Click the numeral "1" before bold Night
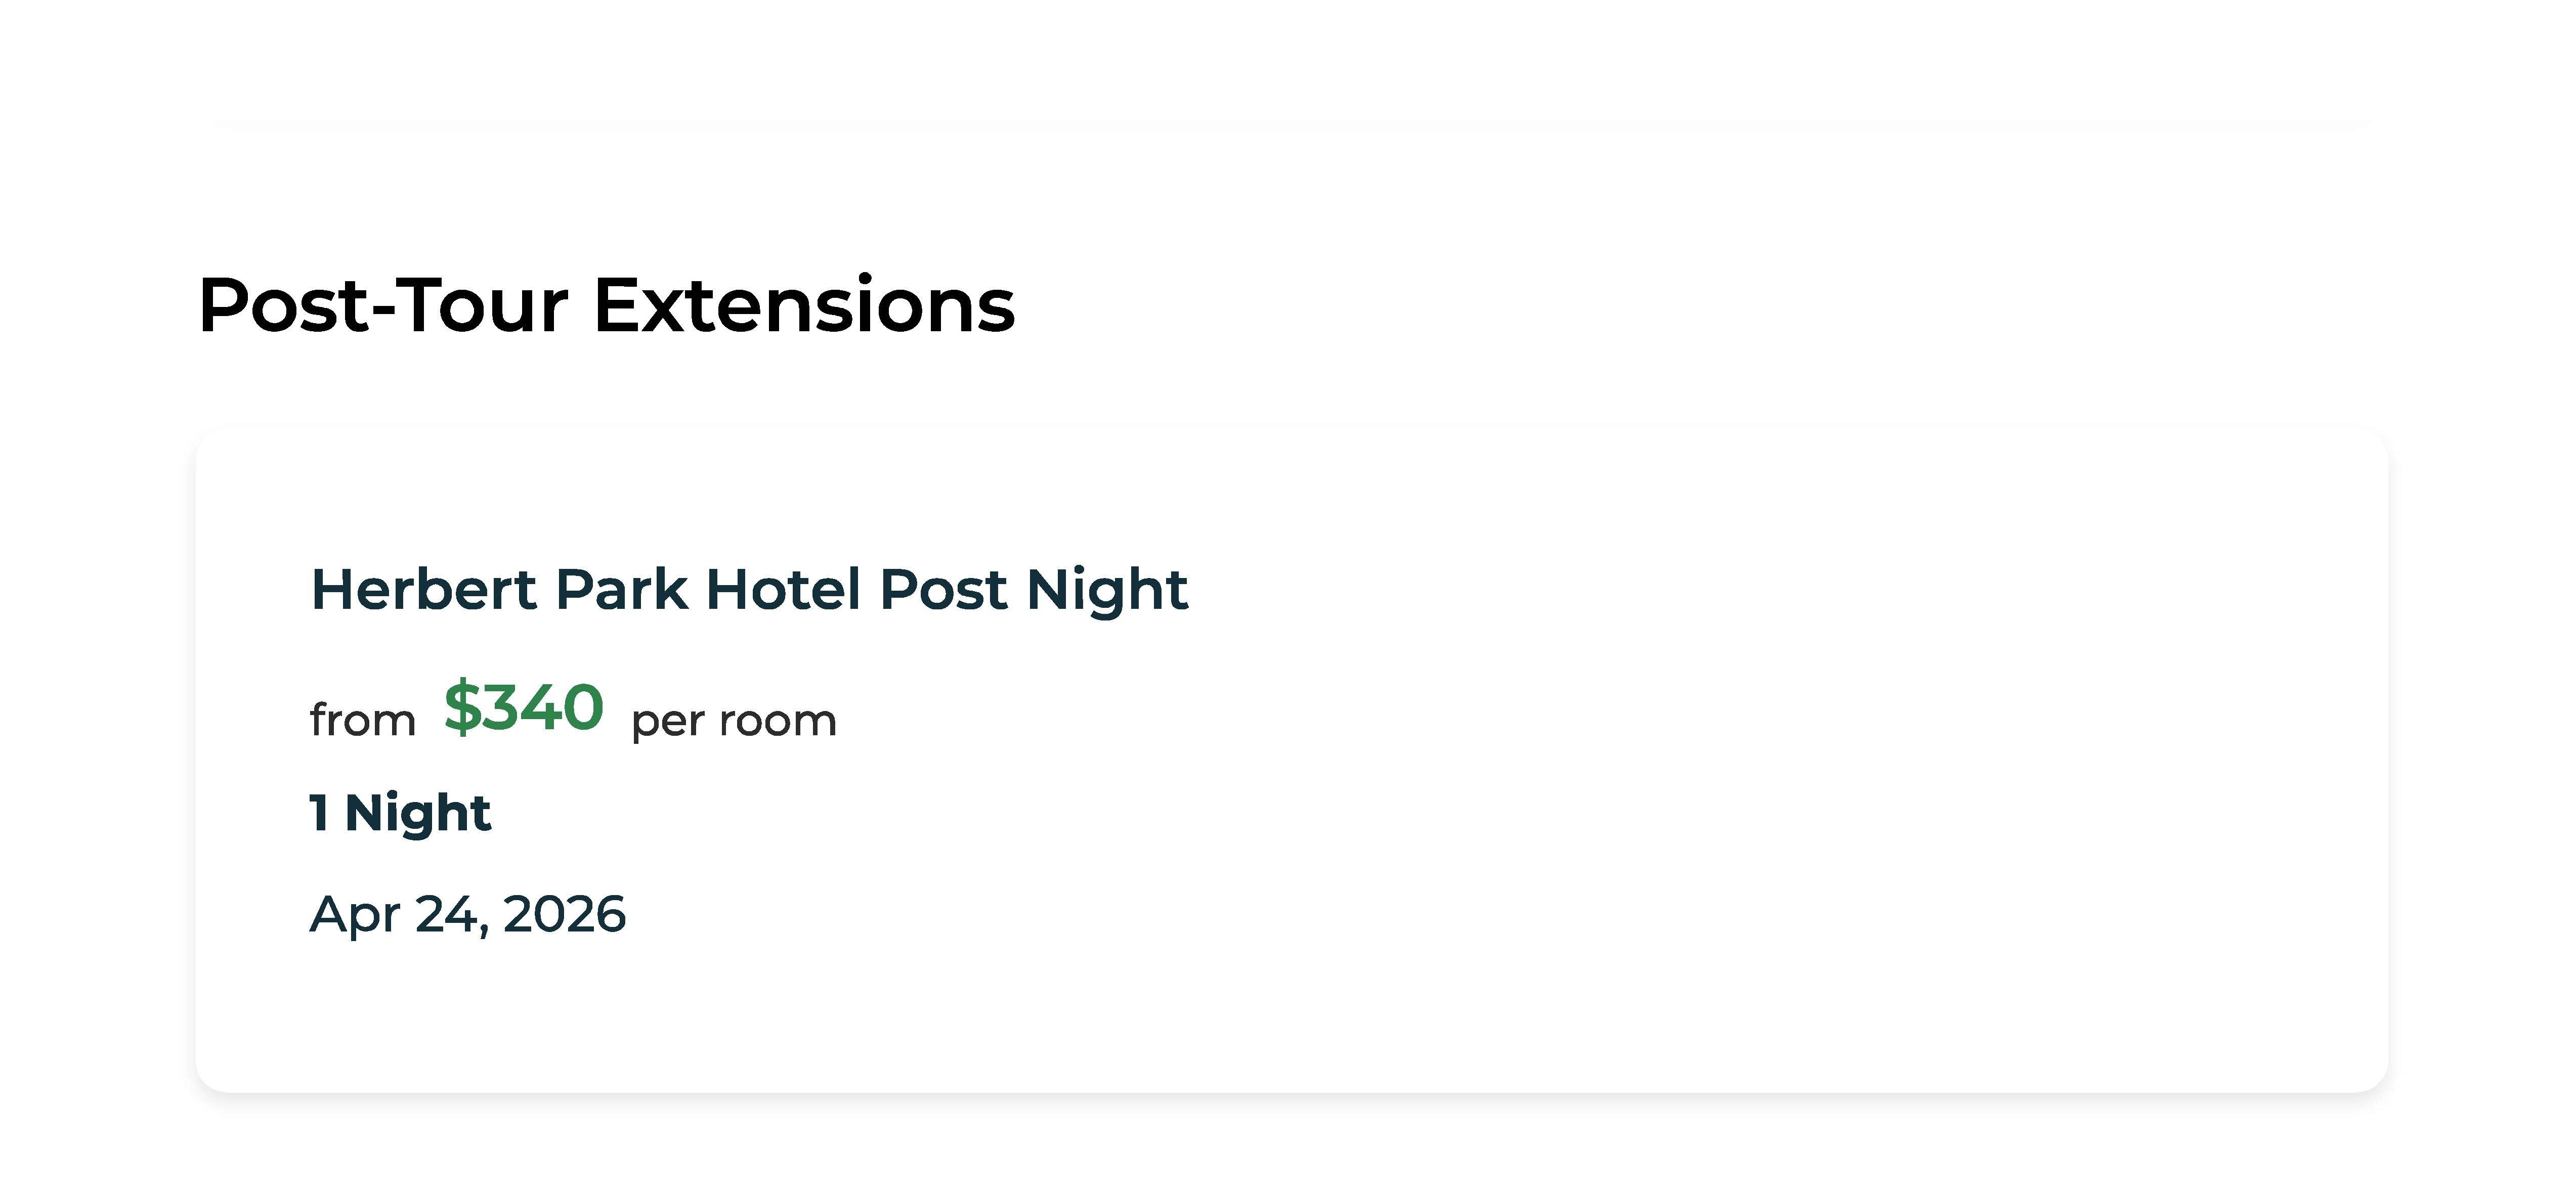Image resolution: width=2576 pixels, height=1200 pixels. (x=319, y=812)
